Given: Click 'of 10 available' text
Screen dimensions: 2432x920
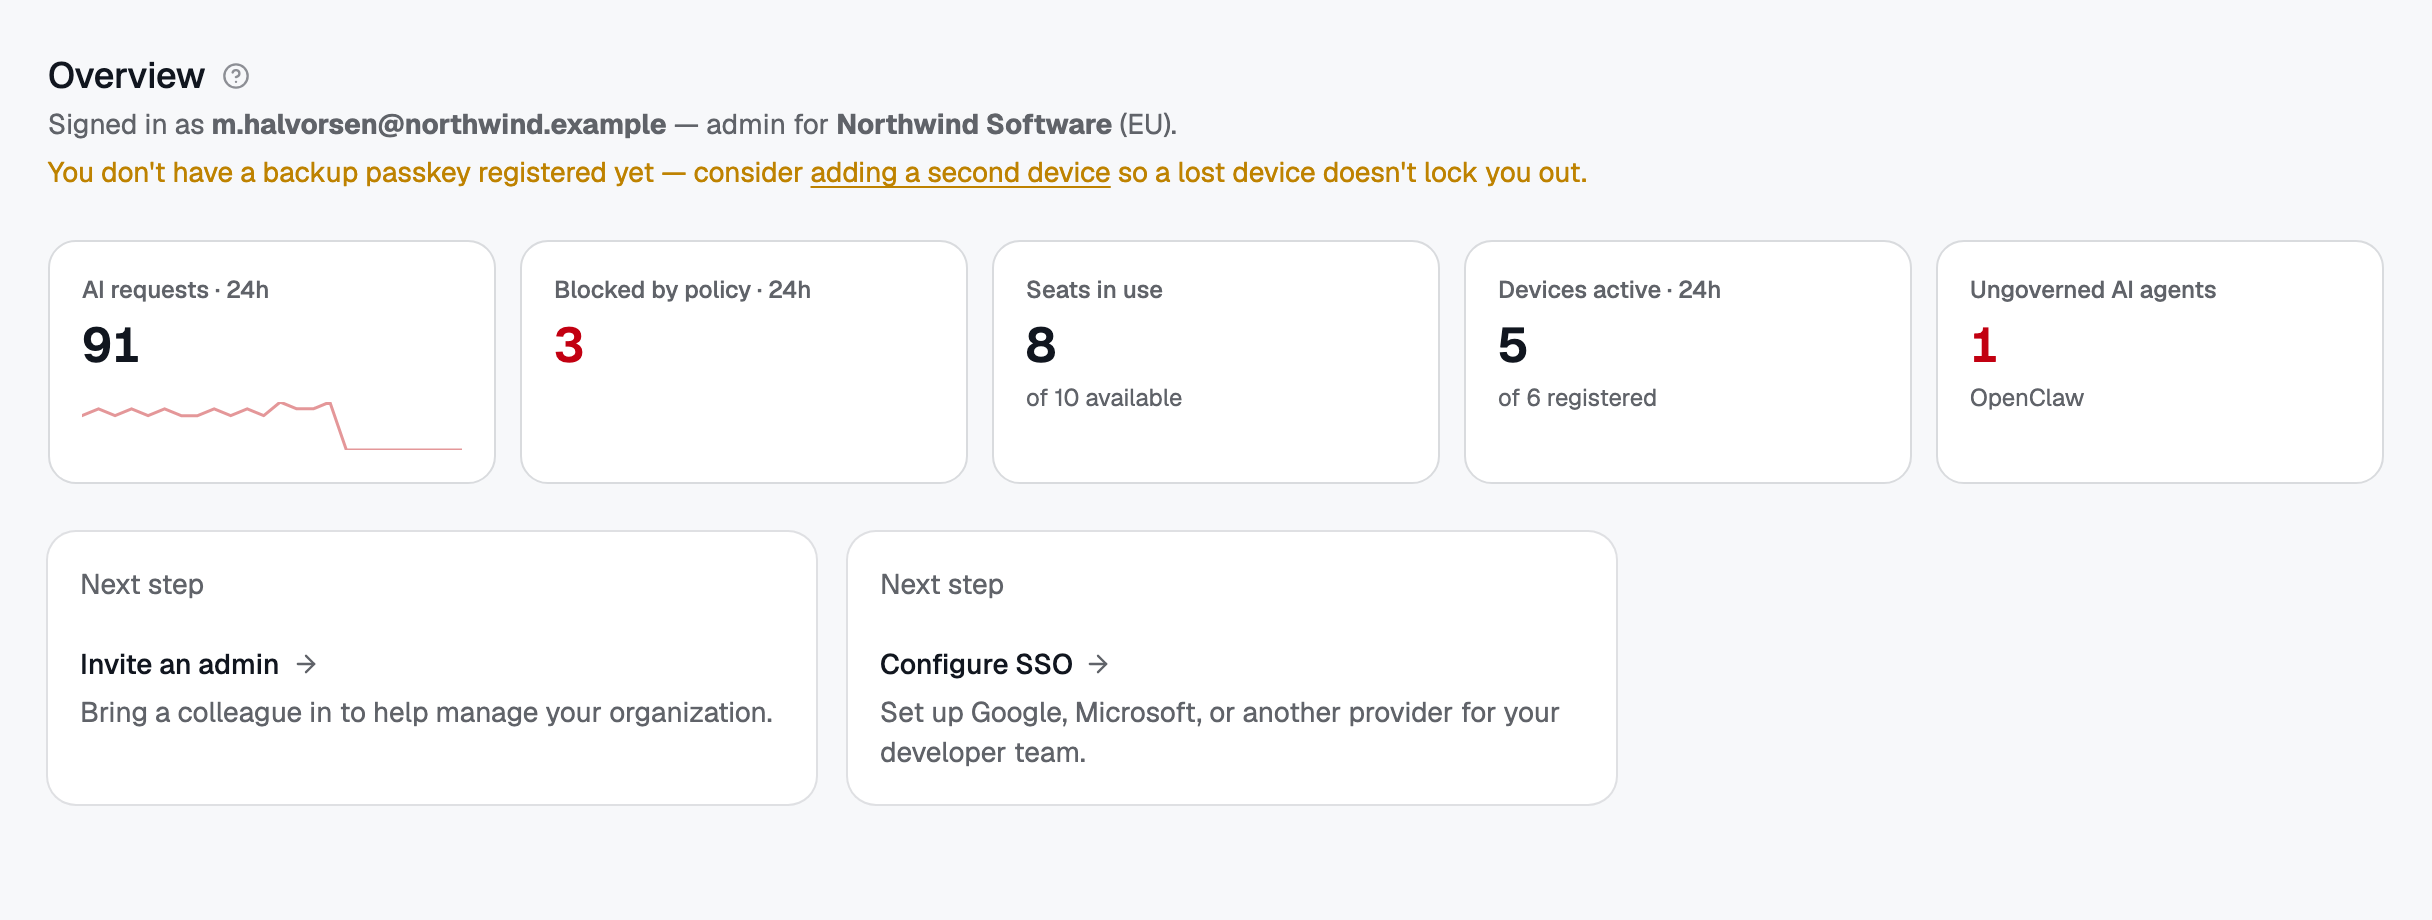Looking at the screenshot, I should tap(1104, 398).
